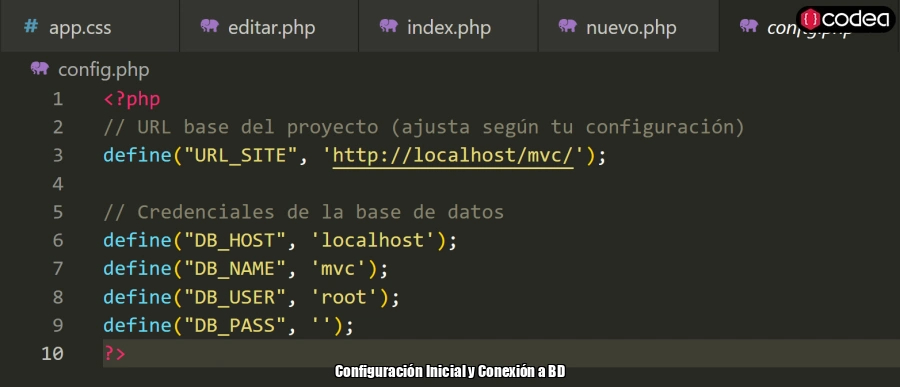Click the <?php opening tag
900x387 pixels.
(131, 99)
